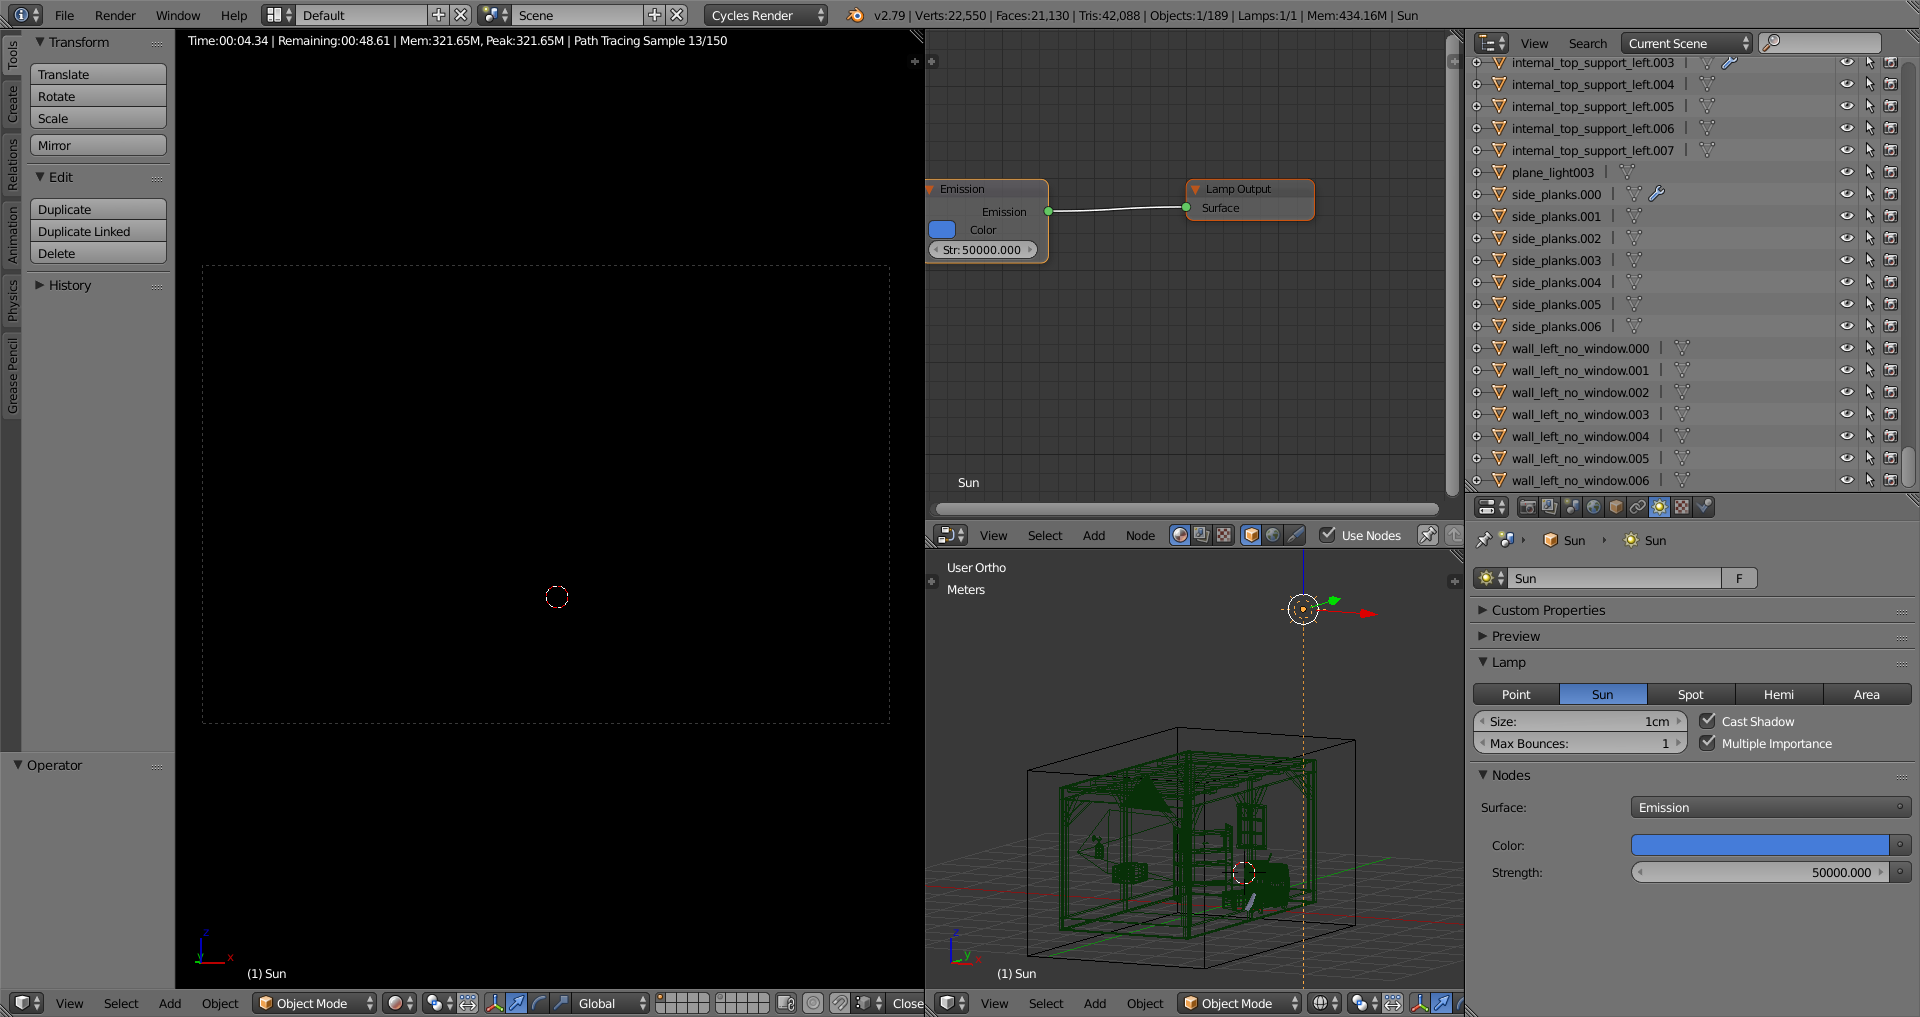Open the Physics properties tab
The image size is (1920, 1017).
coord(1704,507)
